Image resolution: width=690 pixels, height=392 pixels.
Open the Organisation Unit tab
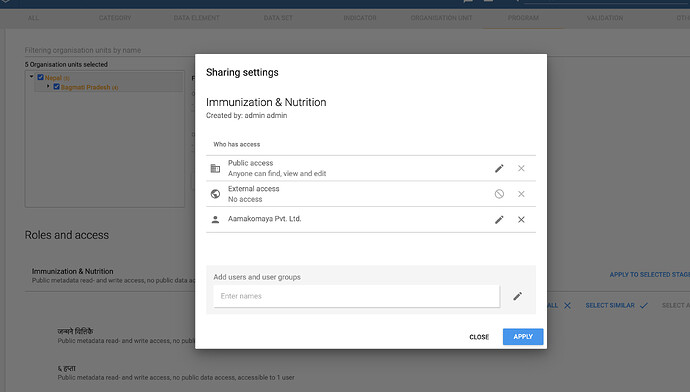coord(441,18)
